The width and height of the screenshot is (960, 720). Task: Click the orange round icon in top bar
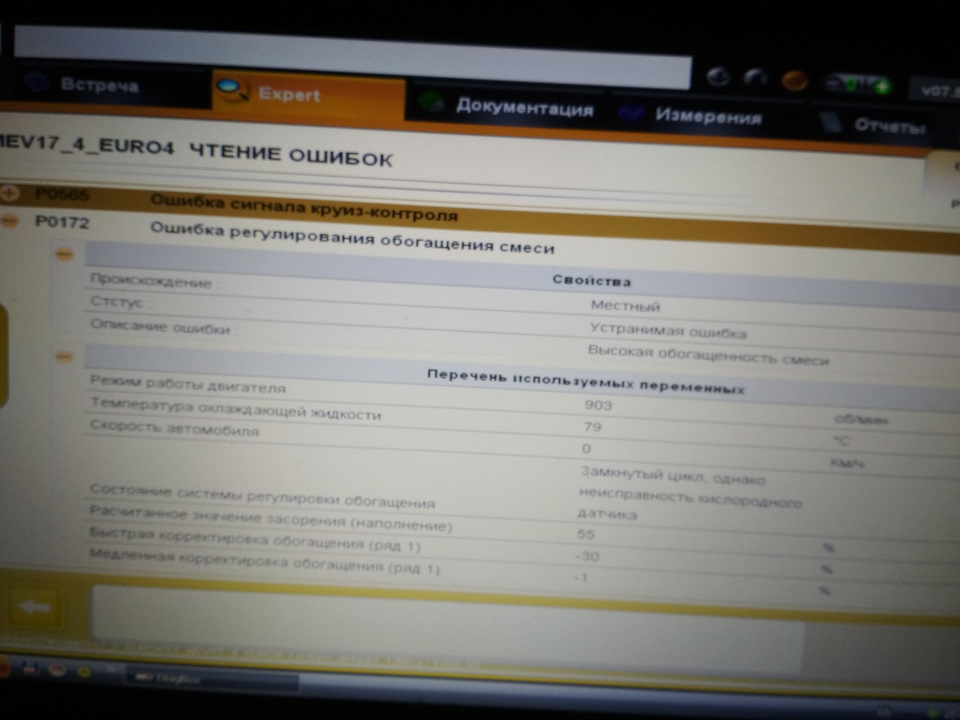pyautogui.click(x=794, y=81)
